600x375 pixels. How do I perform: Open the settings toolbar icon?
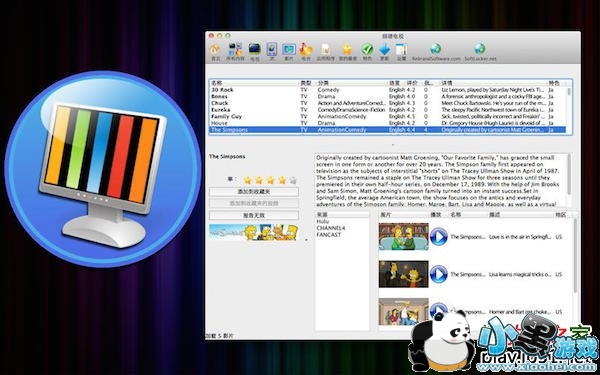pyautogui.click(x=401, y=49)
